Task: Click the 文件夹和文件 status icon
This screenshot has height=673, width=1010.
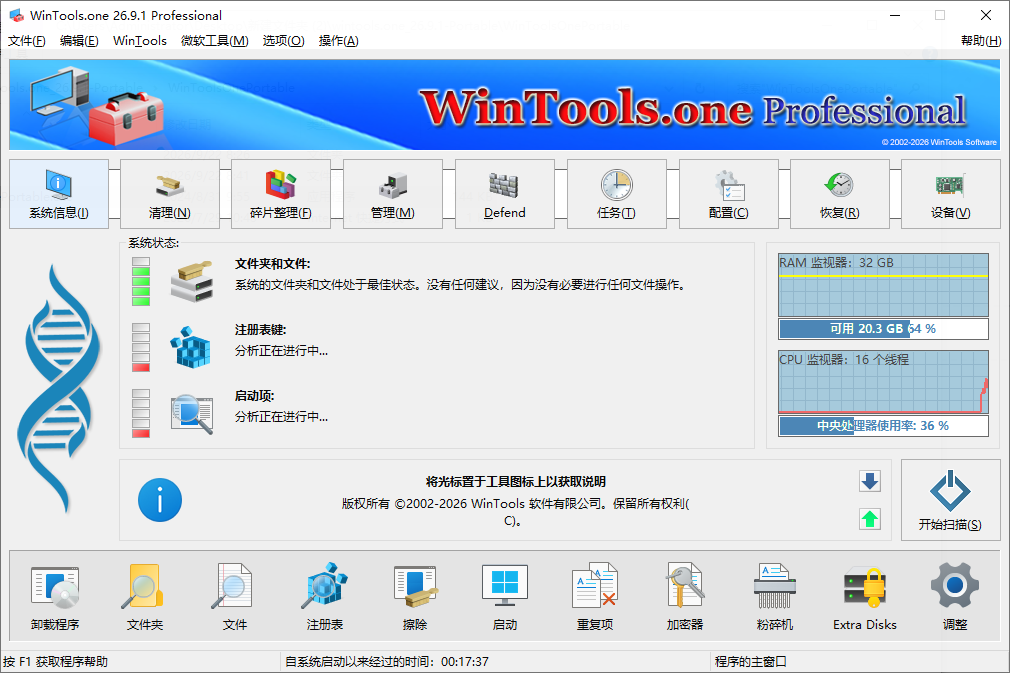Action: pyautogui.click(x=192, y=281)
